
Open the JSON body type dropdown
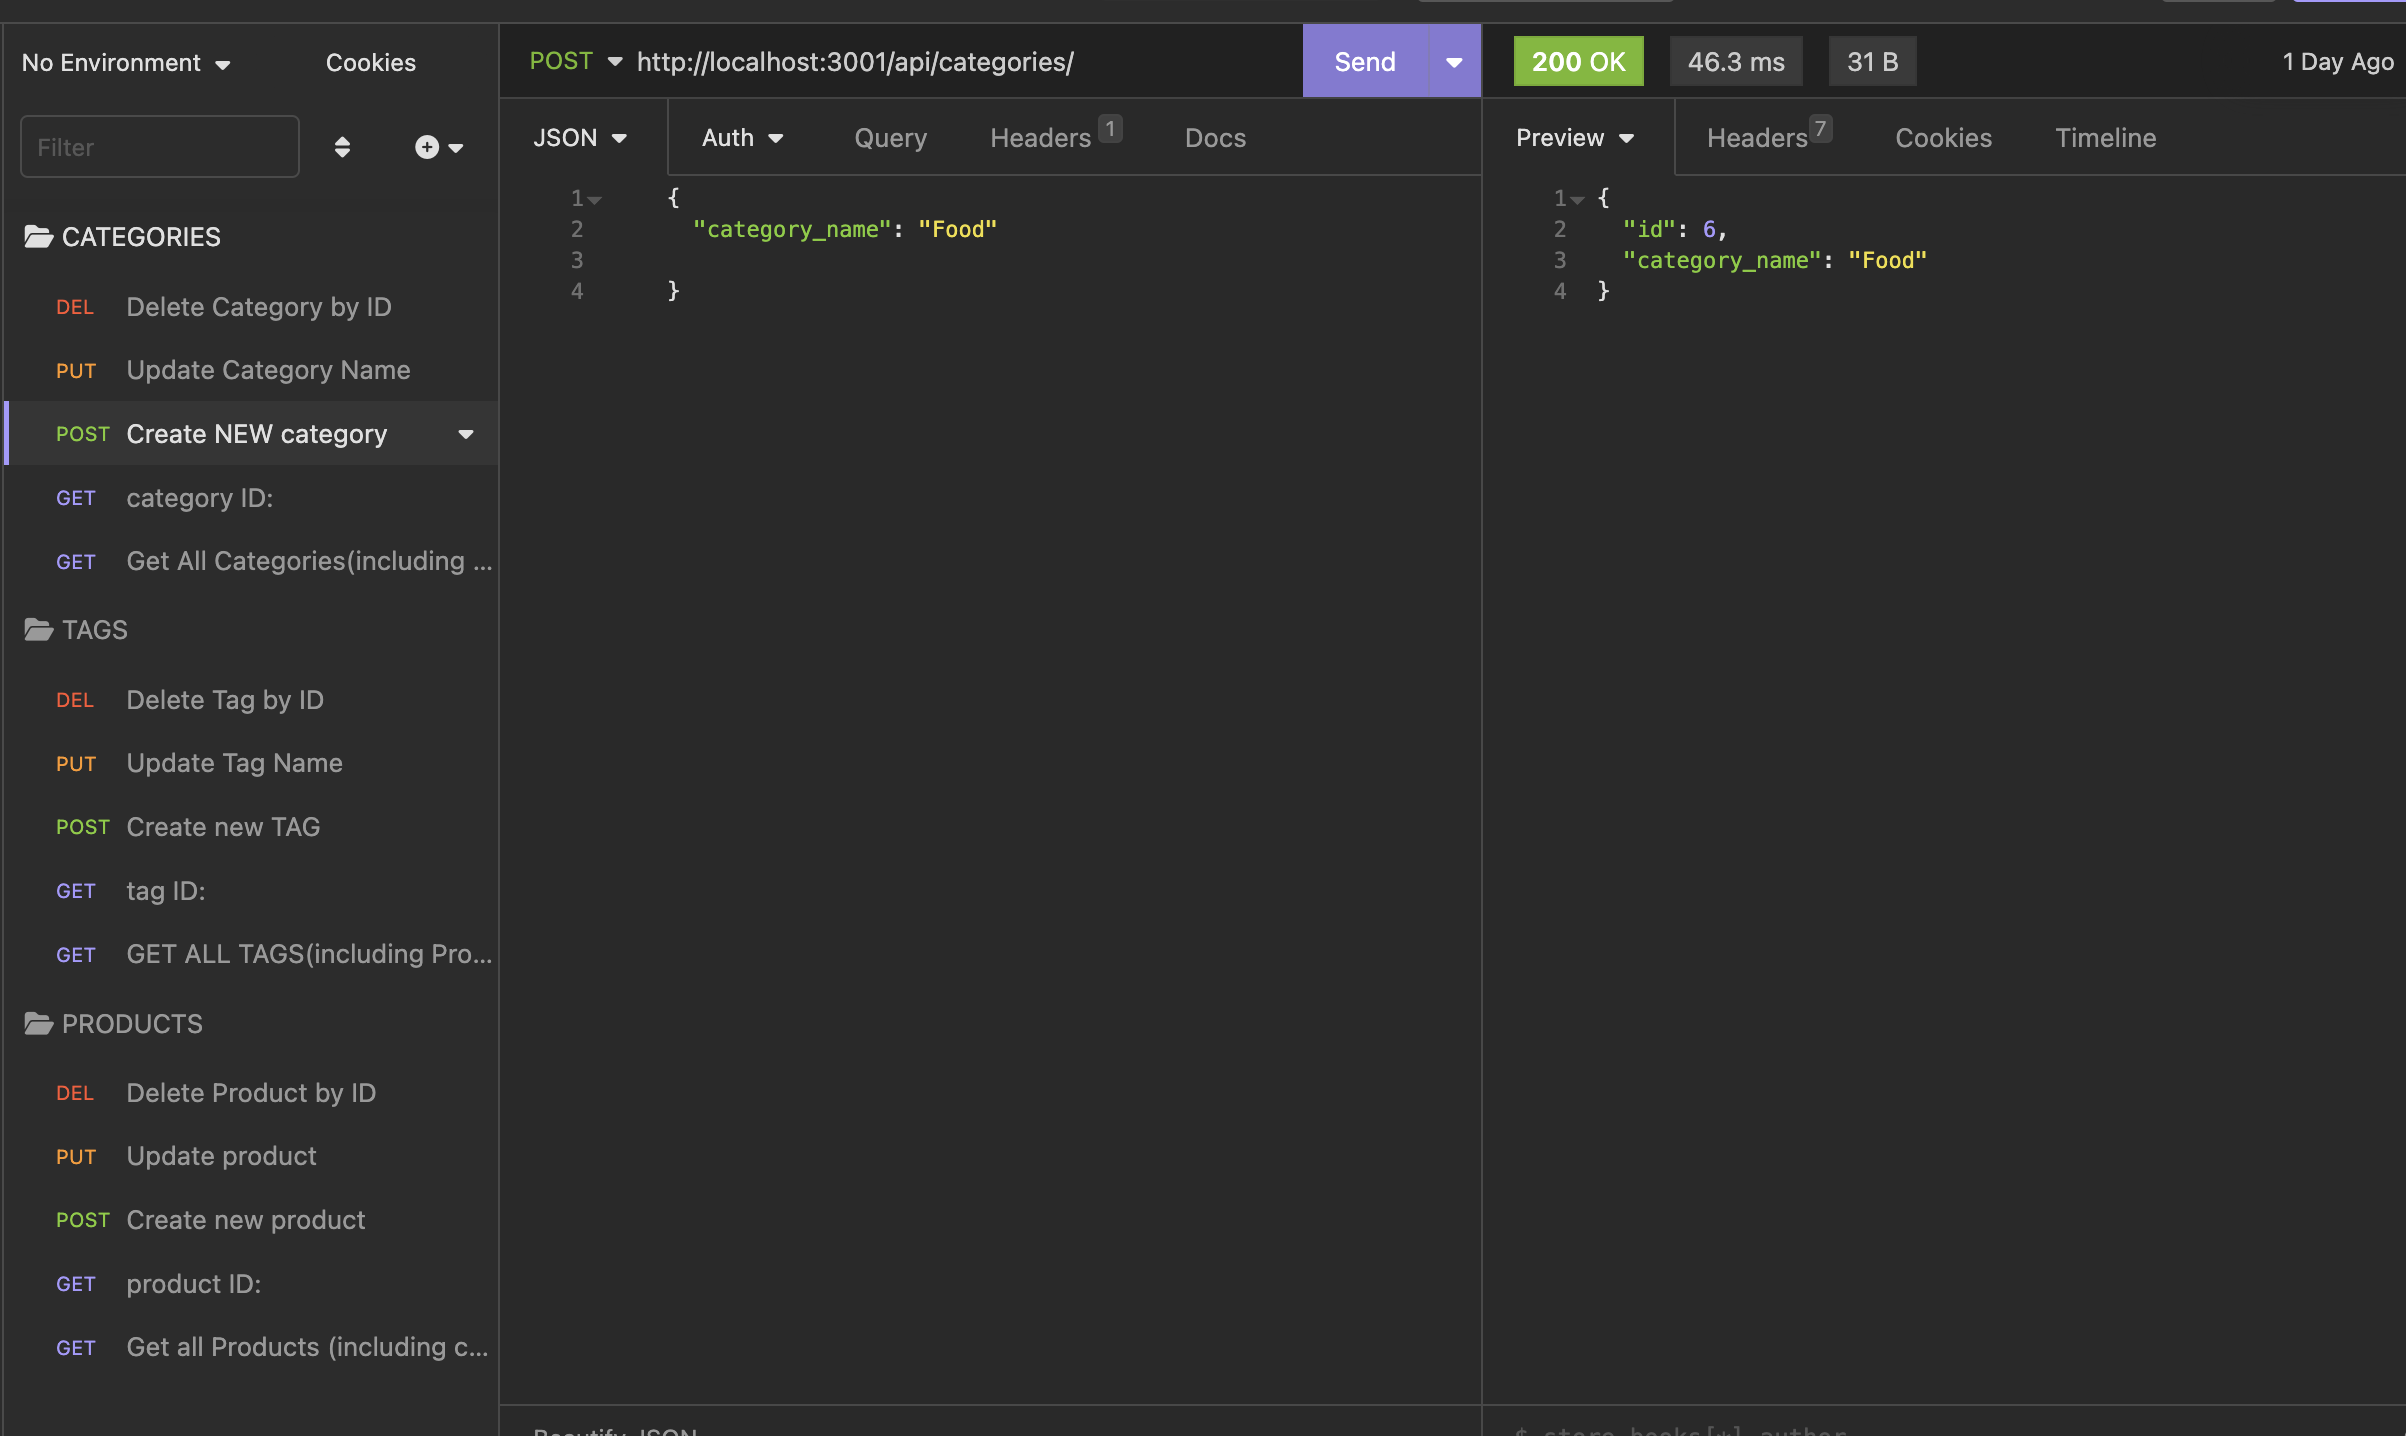pos(580,137)
